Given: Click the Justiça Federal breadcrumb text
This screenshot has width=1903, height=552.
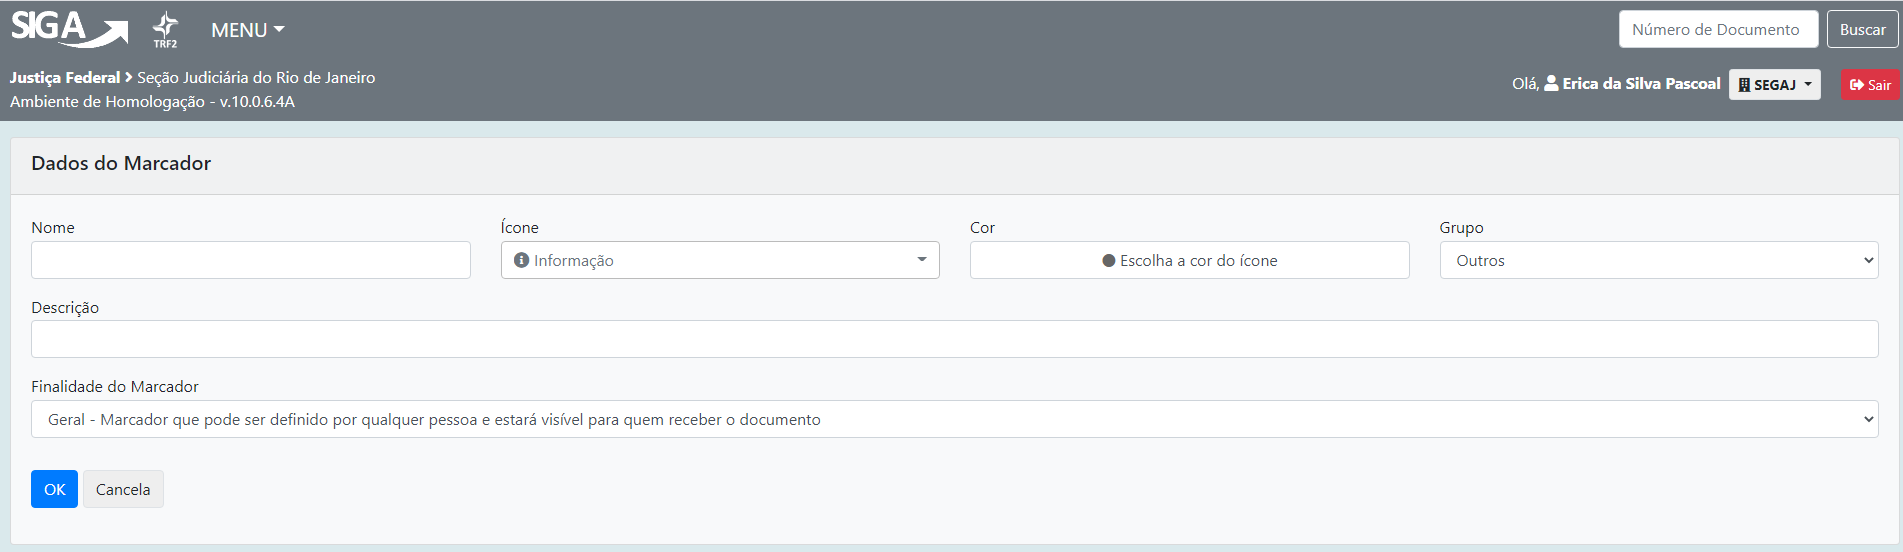Looking at the screenshot, I should tap(65, 77).
